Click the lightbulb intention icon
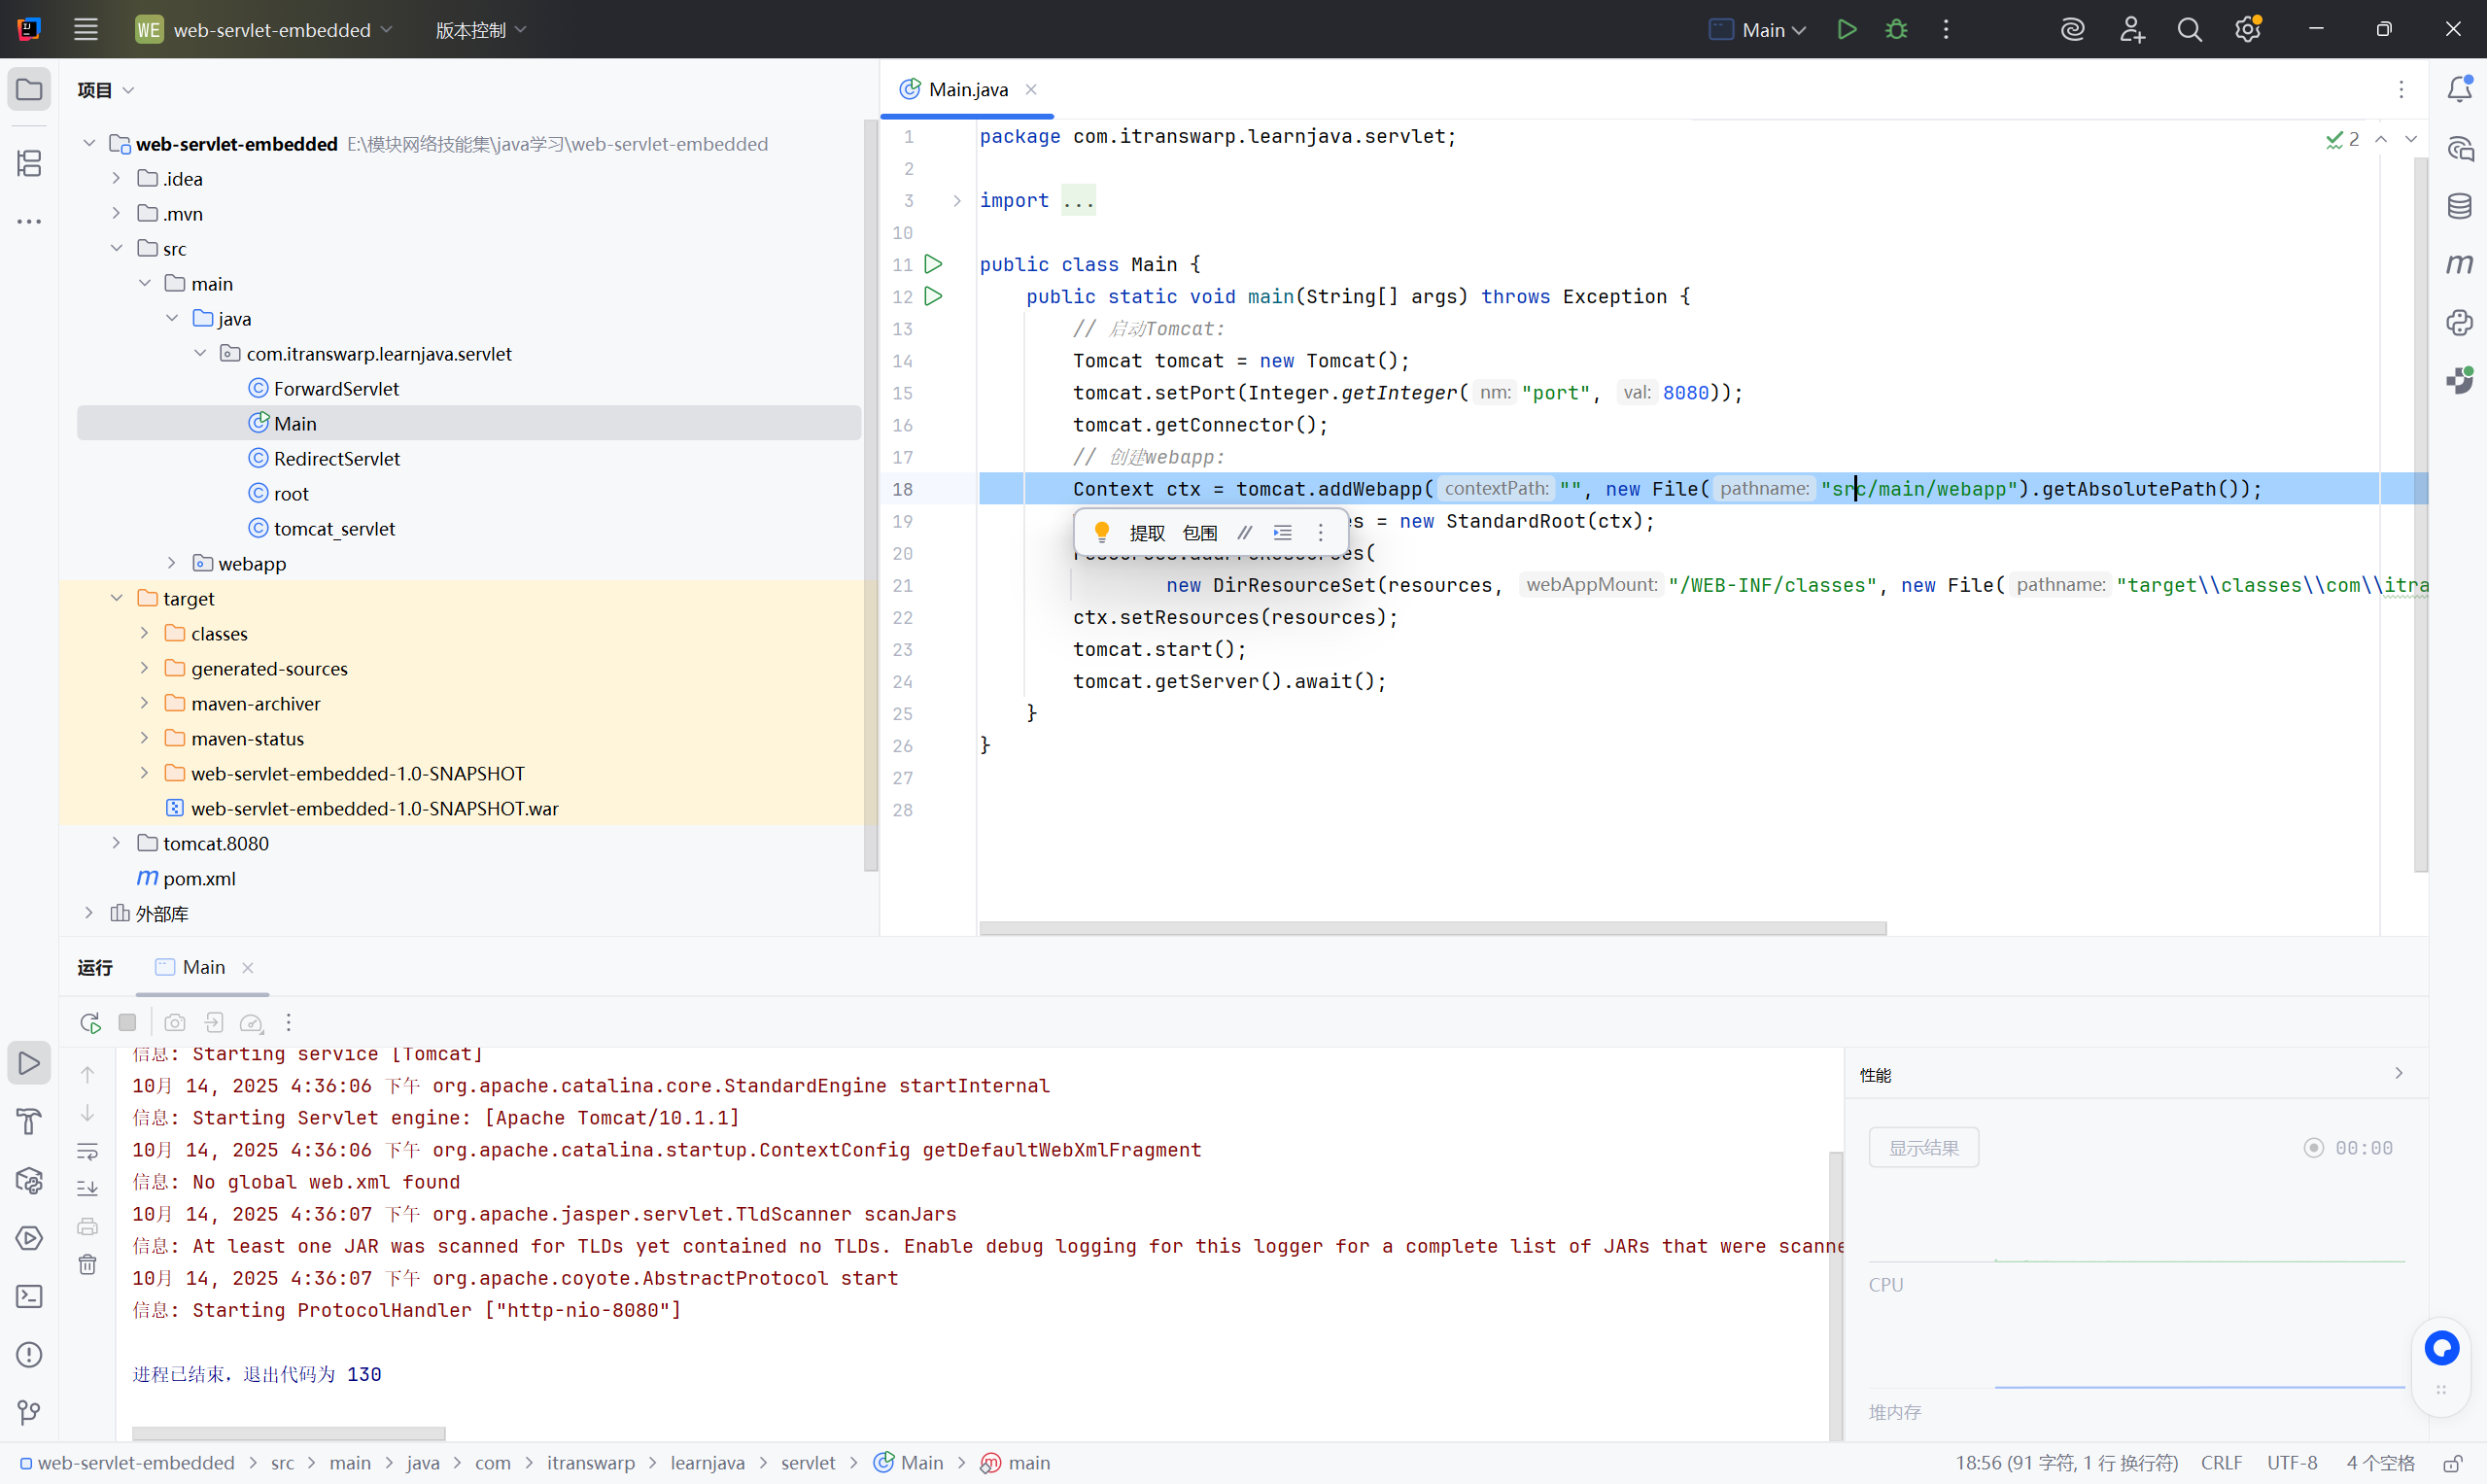 [x=1101, y=532]
